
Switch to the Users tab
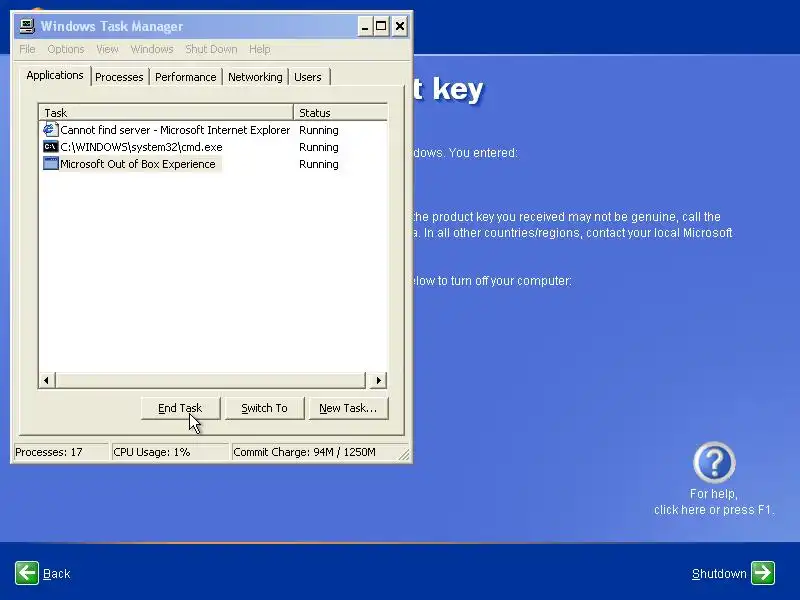308,77
